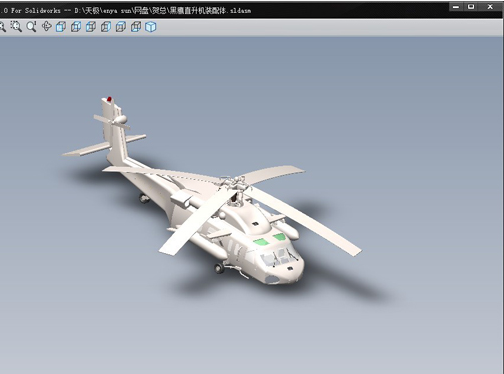
Task: Switch to back view cube icon
Action: [76, 27]
